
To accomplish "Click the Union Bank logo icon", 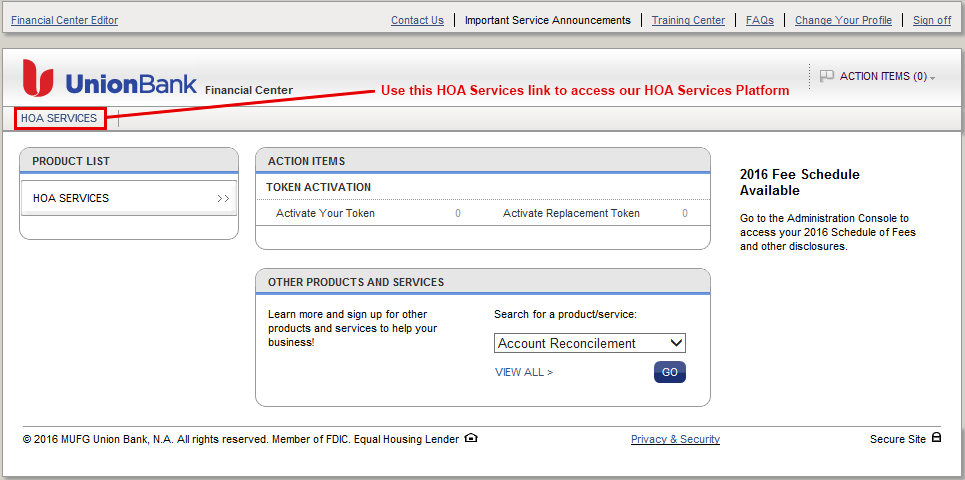I will 38,78.
